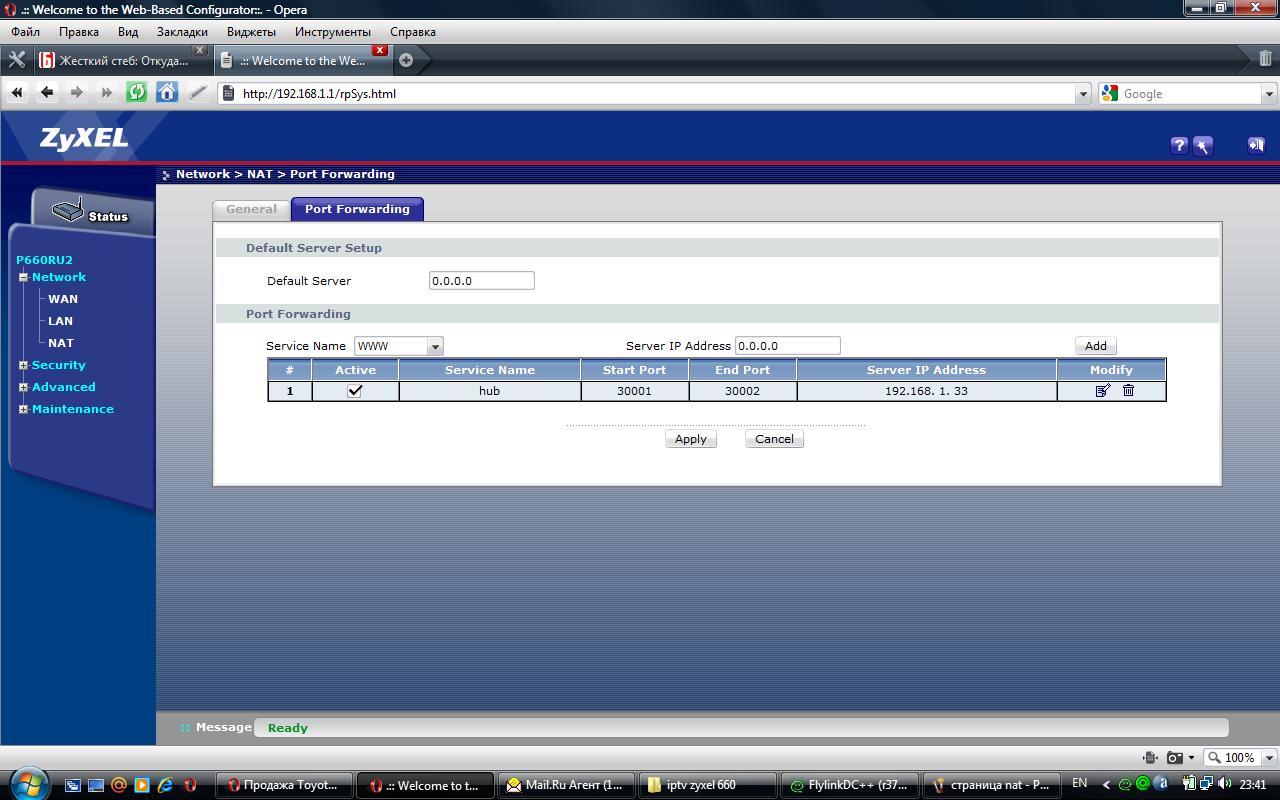This screenshot has width=1280, height=800.
Task: Expand the Maintenance tree node
Action: (23, 409)
